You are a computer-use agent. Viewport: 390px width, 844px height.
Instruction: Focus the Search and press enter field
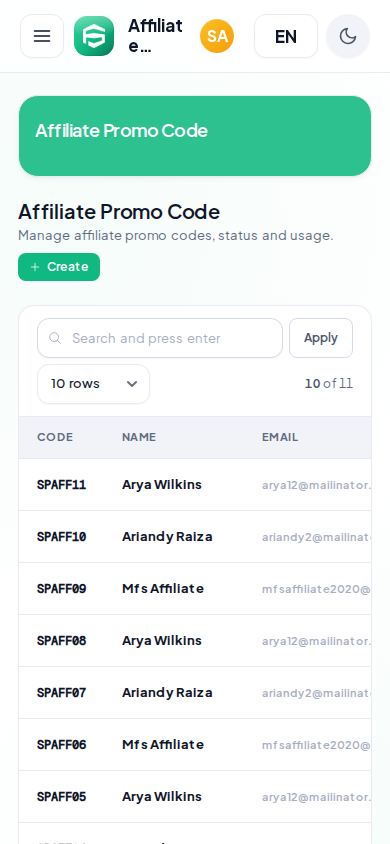160,338
